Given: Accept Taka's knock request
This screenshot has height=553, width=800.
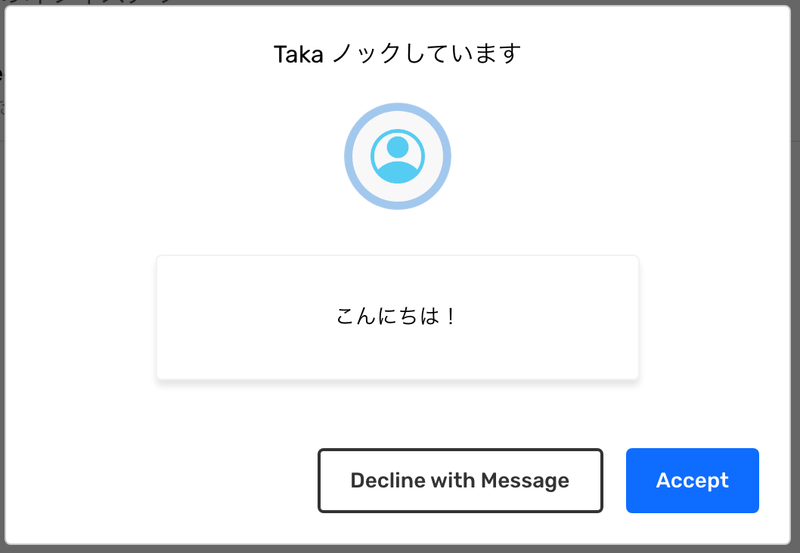Looking at the screenshot, I should click(x=692, y=480).
